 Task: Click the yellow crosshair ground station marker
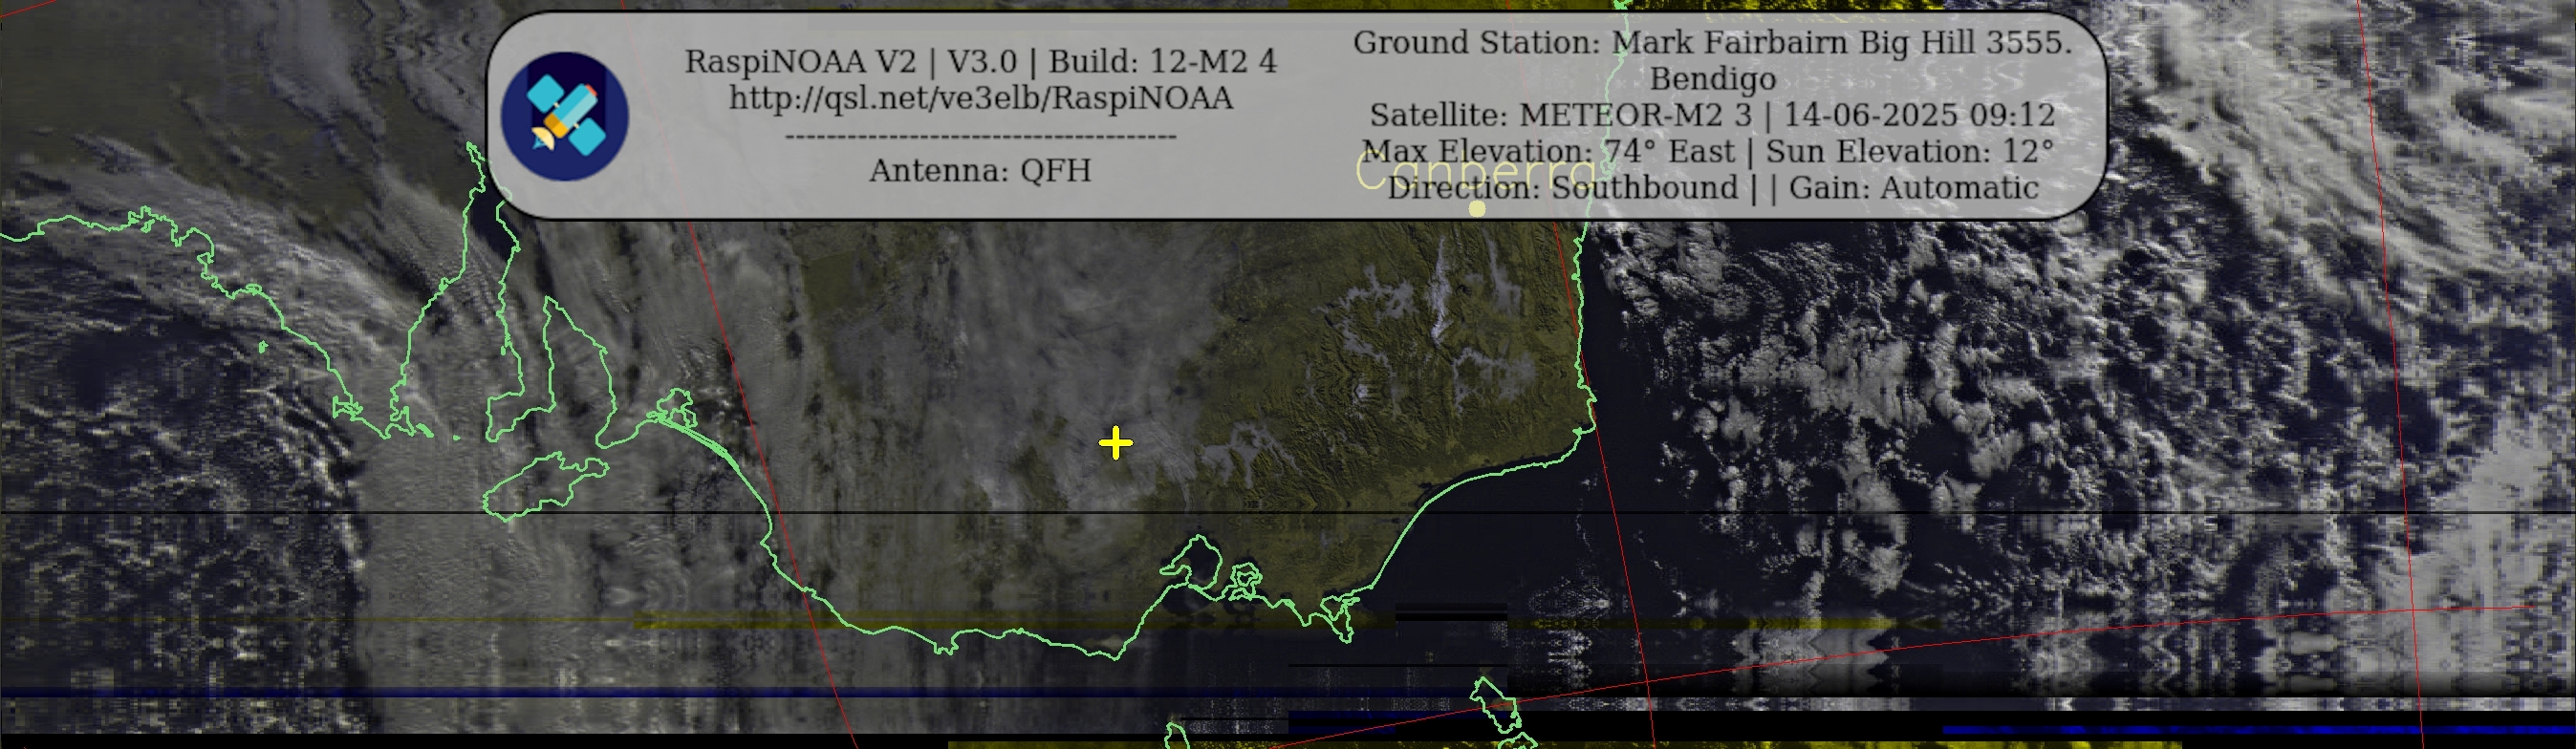click(x=1115, y=443)
